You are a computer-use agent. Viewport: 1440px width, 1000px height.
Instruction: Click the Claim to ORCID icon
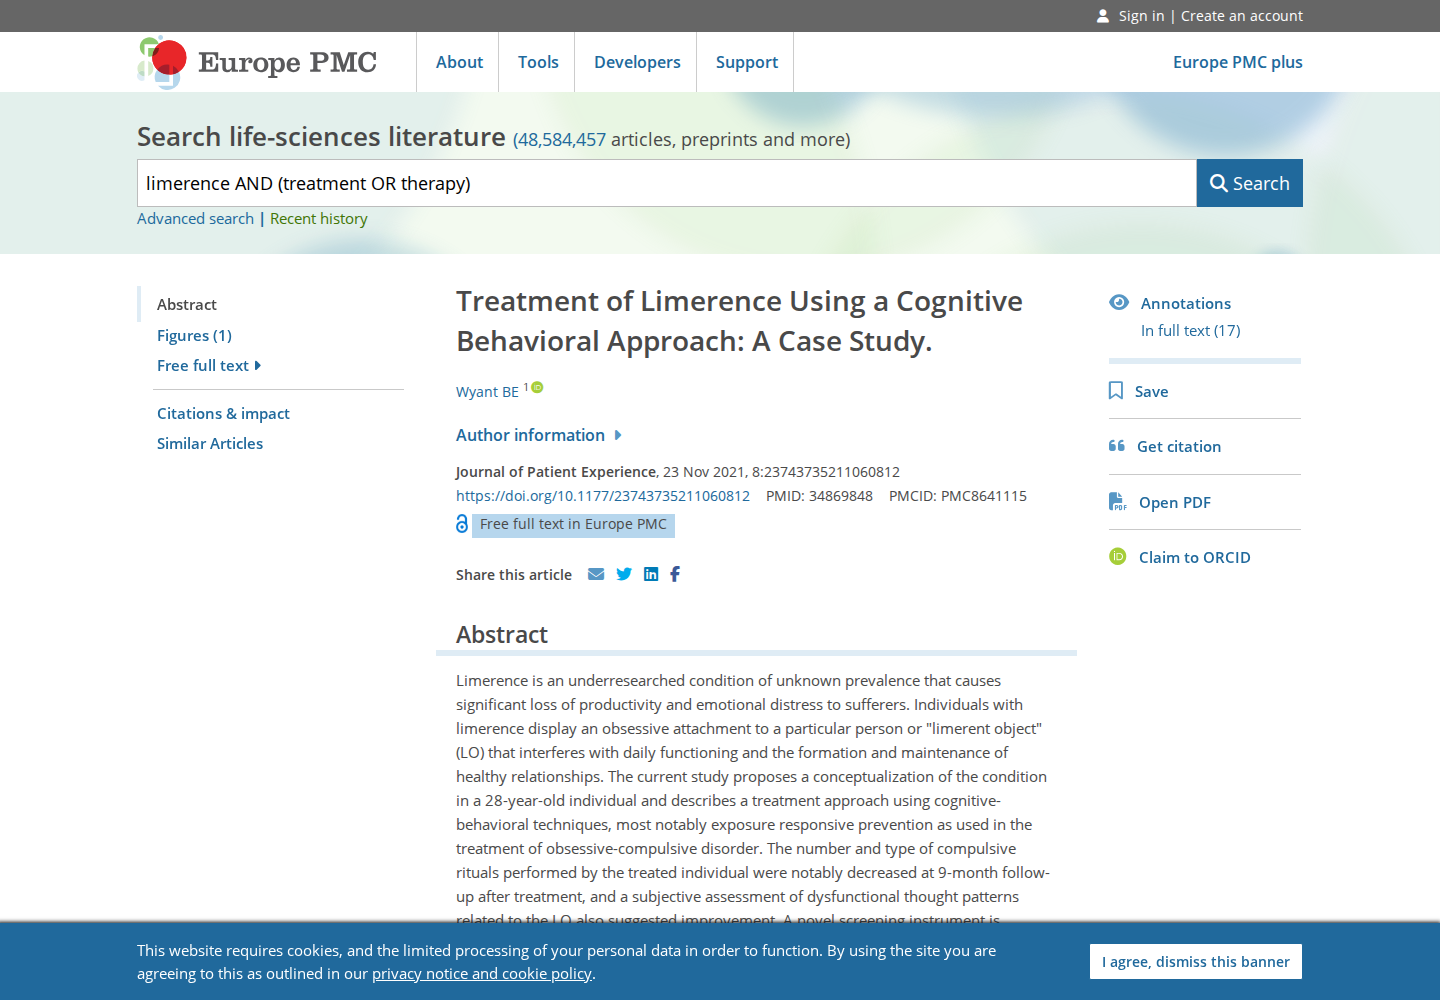1118,556
